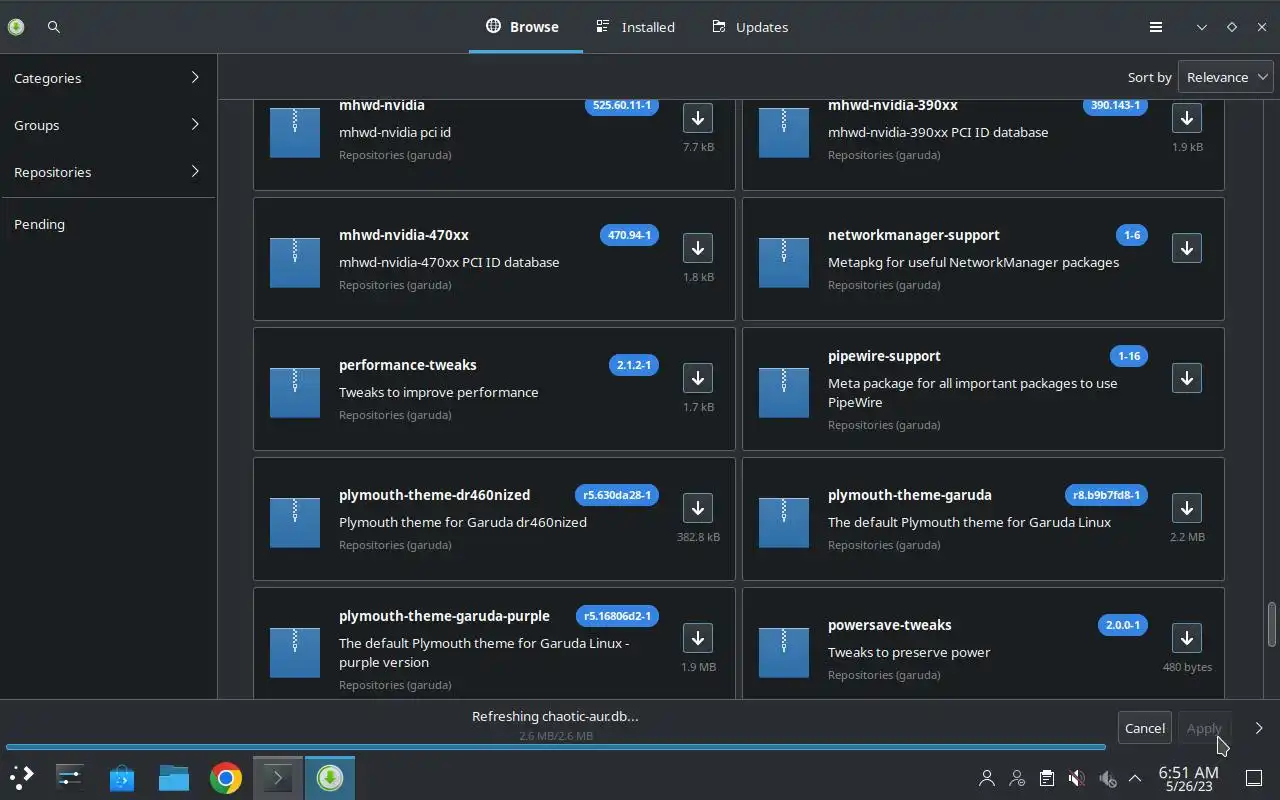
Task: Click the chaotic-aur refresh progress bar
Action: click(555, 747)
